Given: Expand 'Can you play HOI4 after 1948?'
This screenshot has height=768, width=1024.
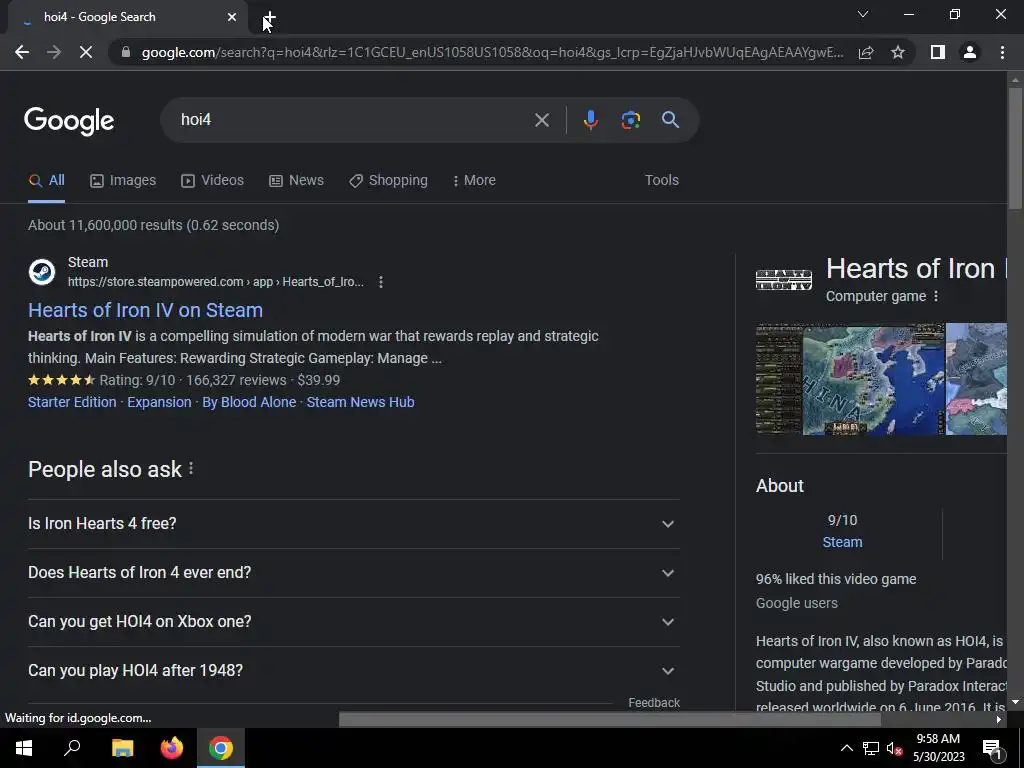Looking at the screenshot, I should [354, 671].
